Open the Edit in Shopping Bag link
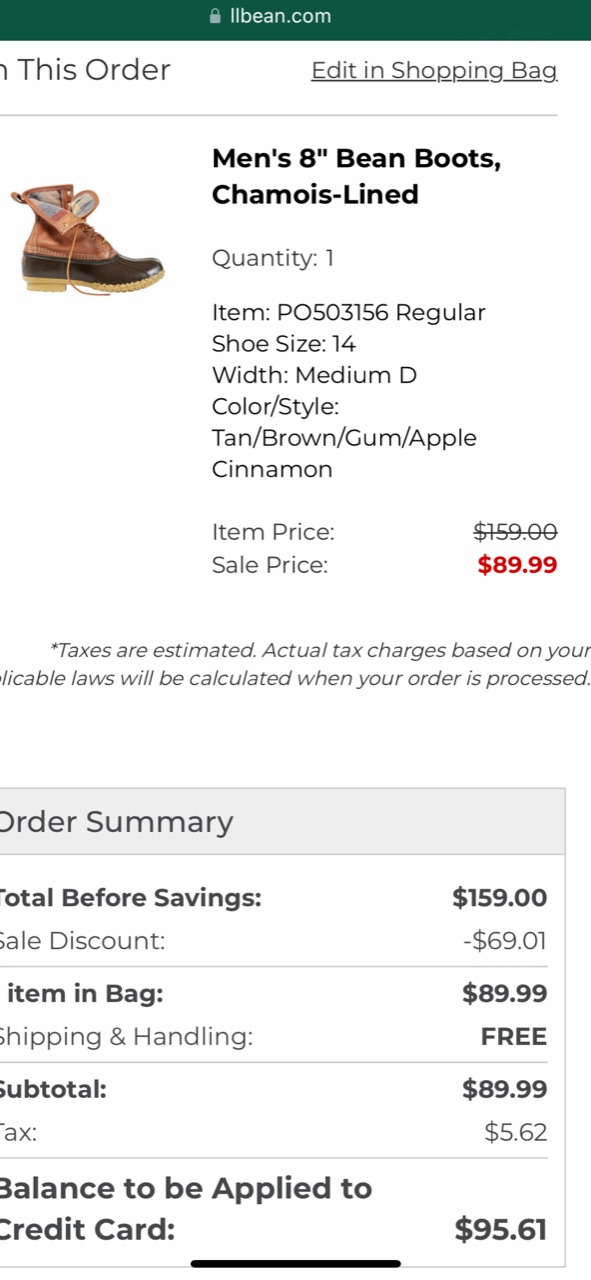The width and height of the screenshot is (591, 1280). 434,70
